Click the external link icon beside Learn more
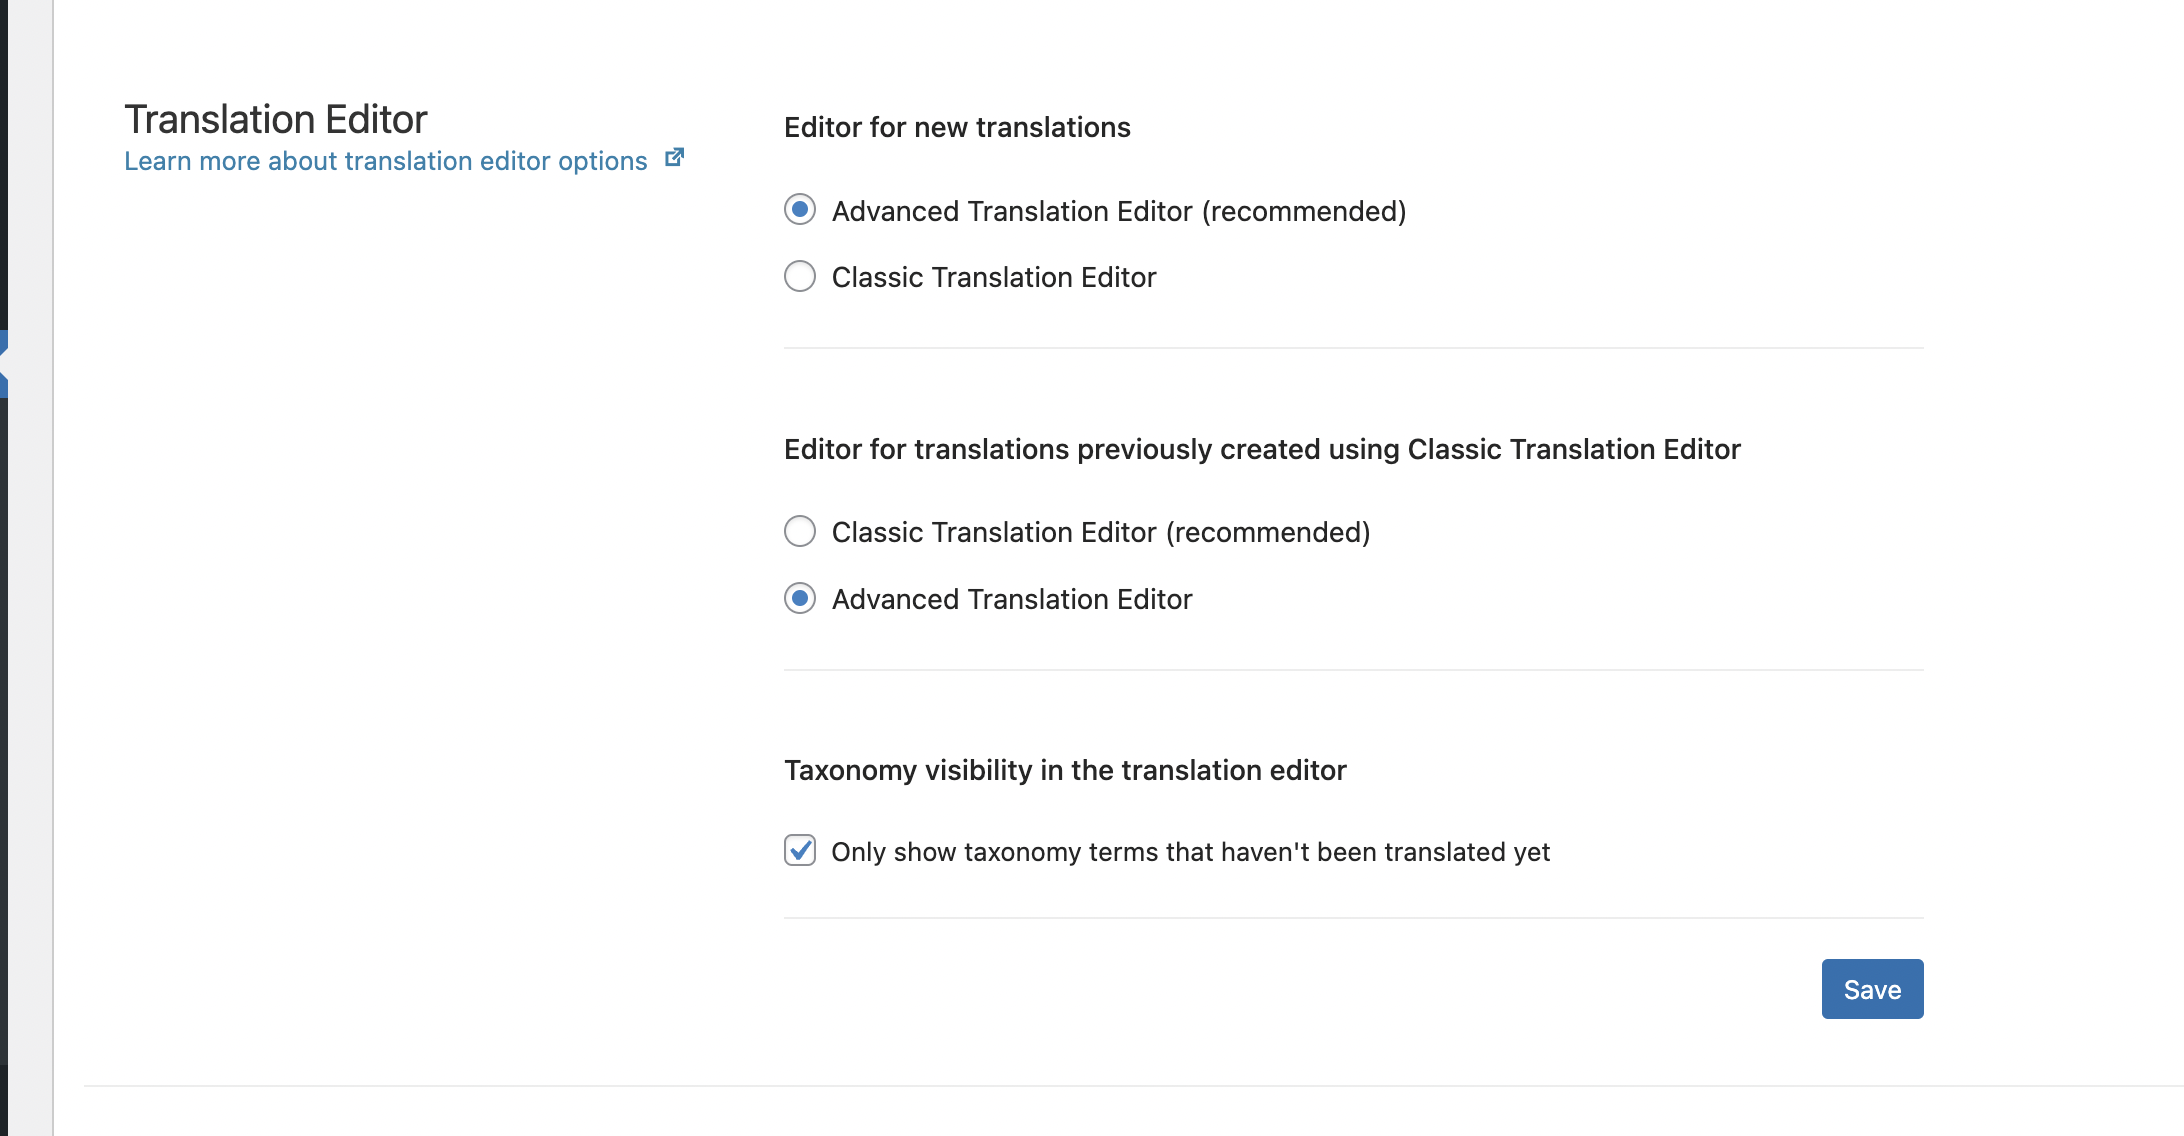 pyautogui.click(x=675, y=158)
